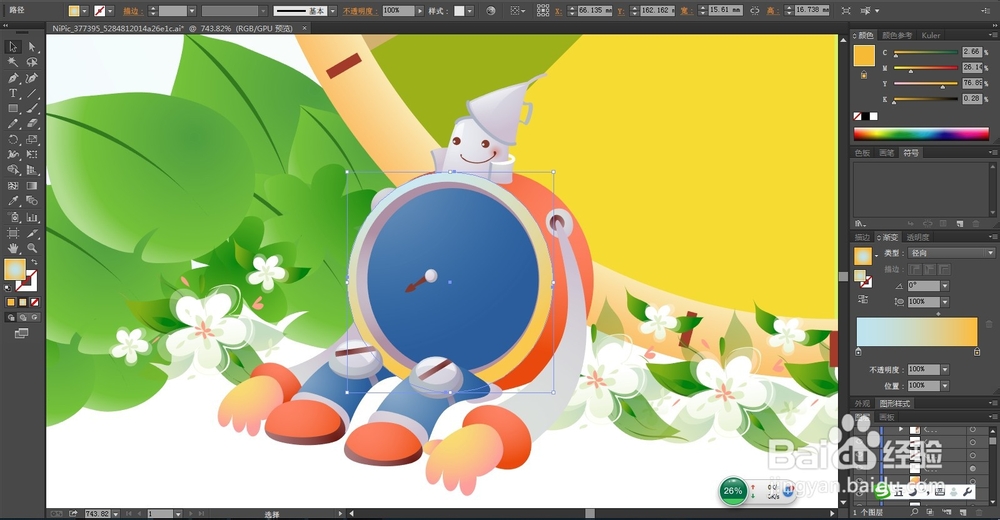Click the change screen mode icon
This screenshot has height=520, width=1000.
pyautogui.click(x=22, y=333)
